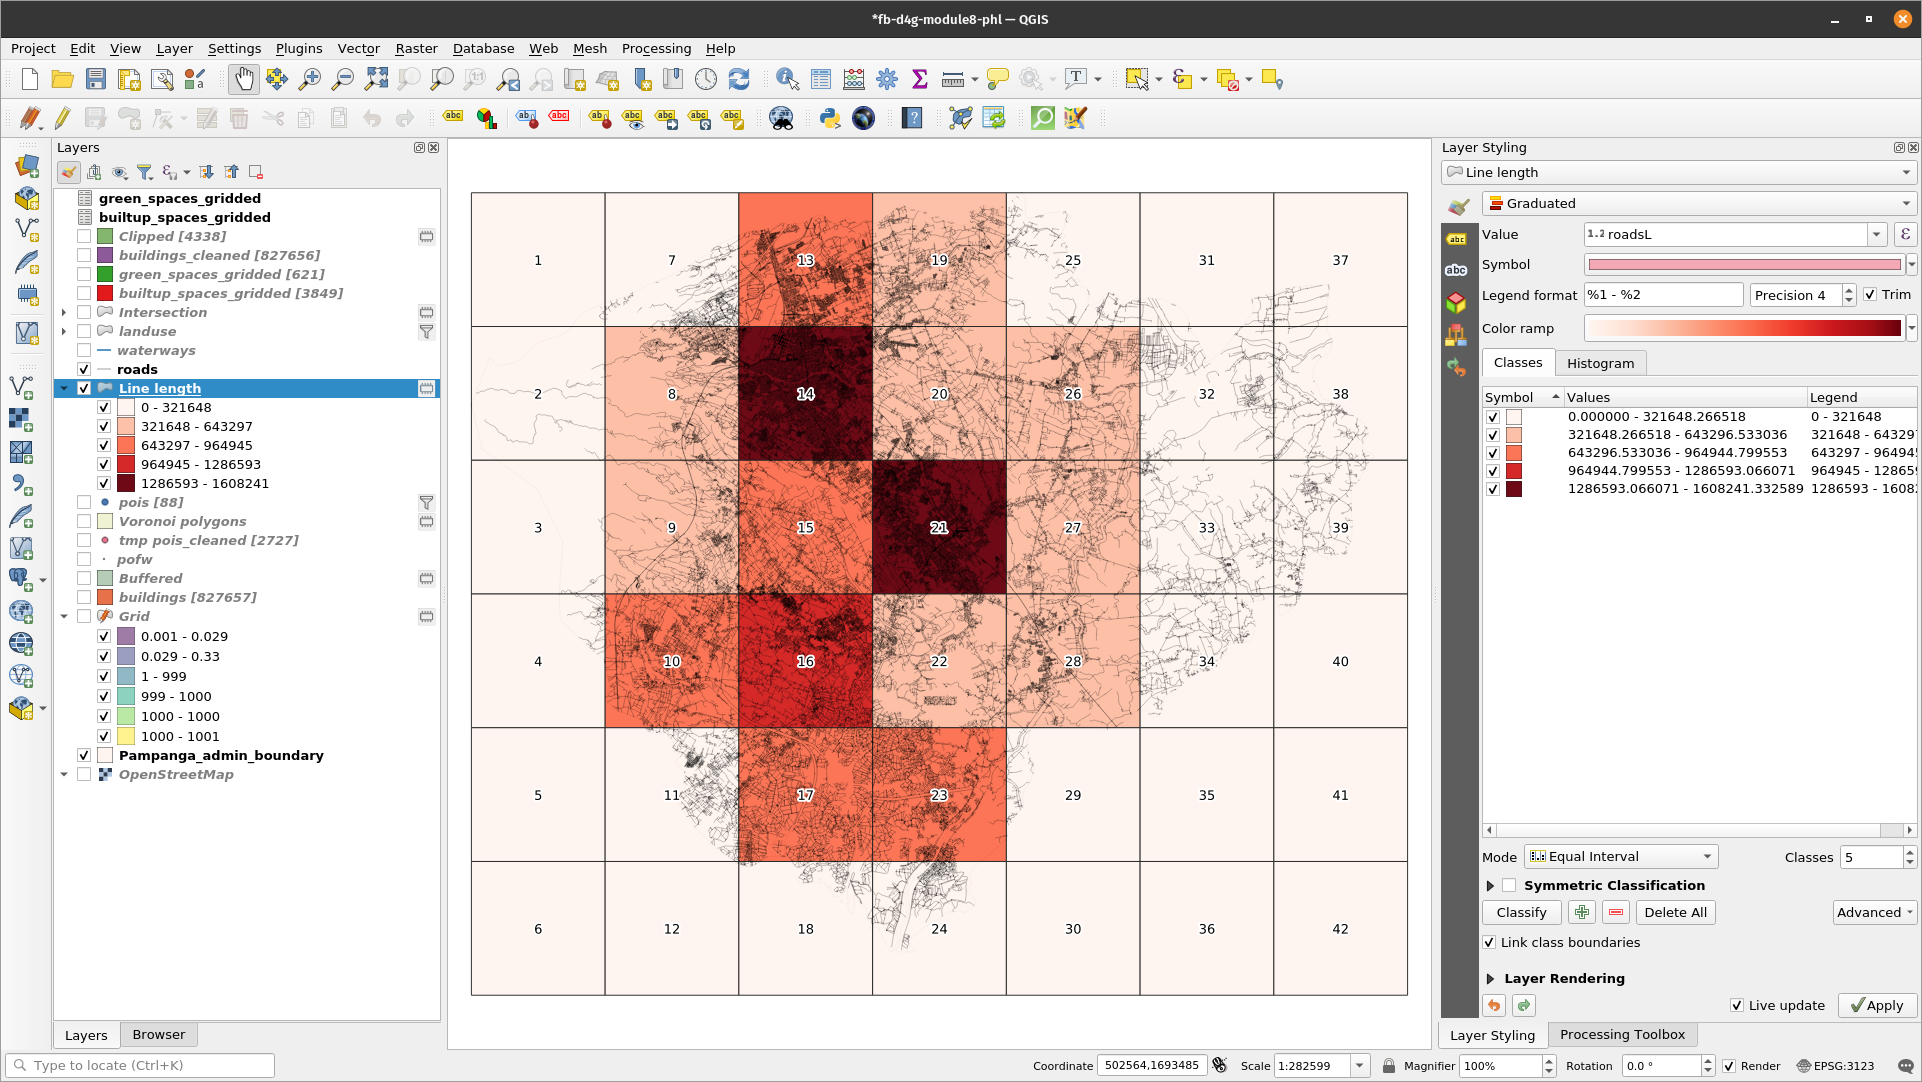
Task: Activate the Identify Features tool
Action: click(x=787, y=79)
